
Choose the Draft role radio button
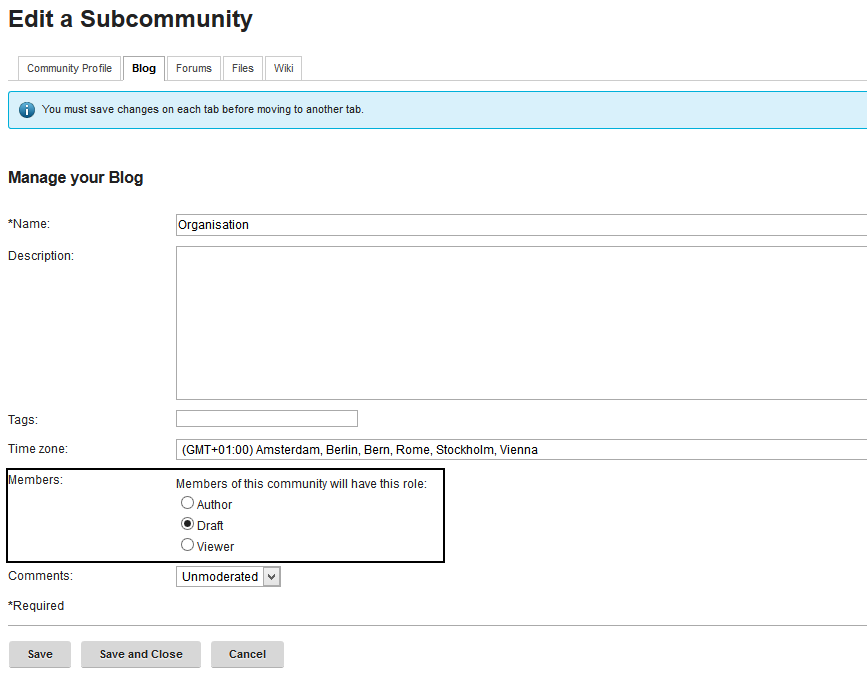click(187, 524)
